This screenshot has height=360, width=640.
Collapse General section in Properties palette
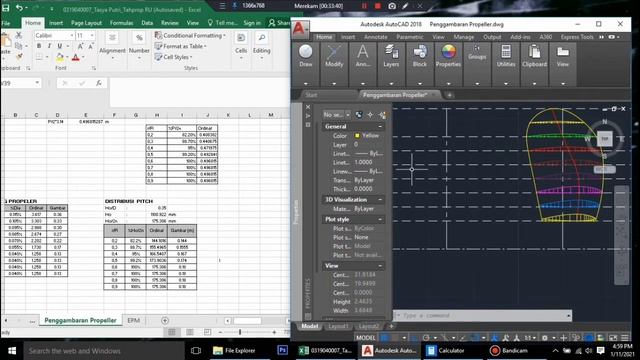380,127
